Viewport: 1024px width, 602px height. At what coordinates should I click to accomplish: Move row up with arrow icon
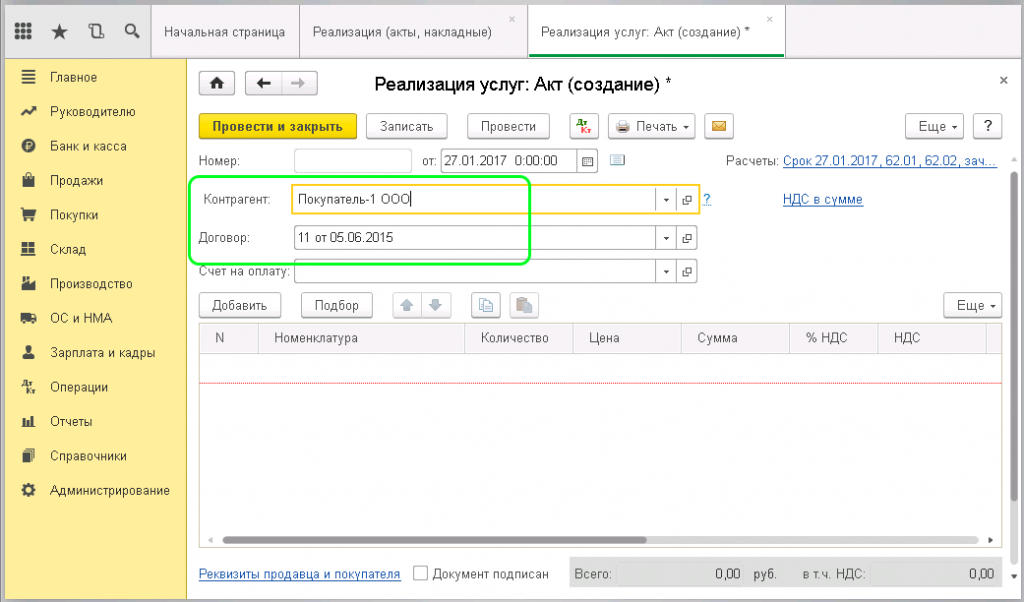tap(407, 305)
